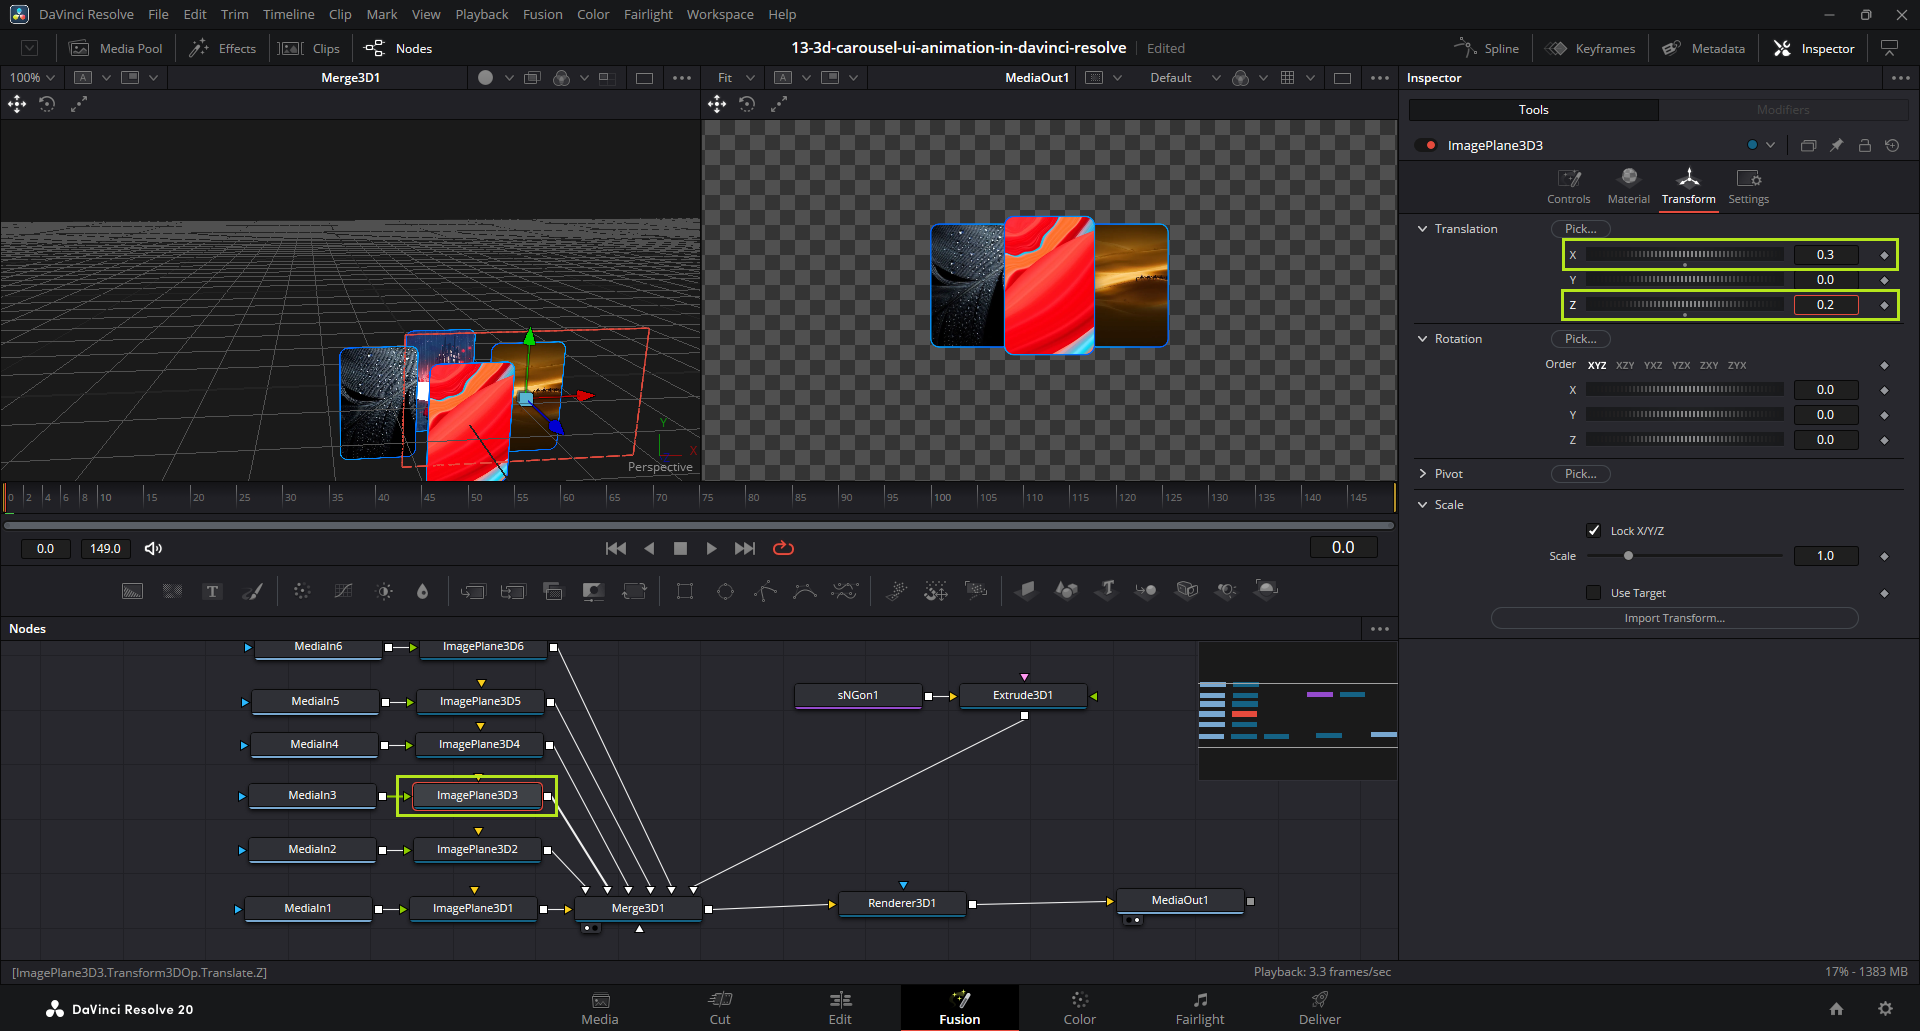The height and width of the screenshot is (1031, 1920).
Task: Switch to the Modifiers tab
Action: coord(1783,110)
